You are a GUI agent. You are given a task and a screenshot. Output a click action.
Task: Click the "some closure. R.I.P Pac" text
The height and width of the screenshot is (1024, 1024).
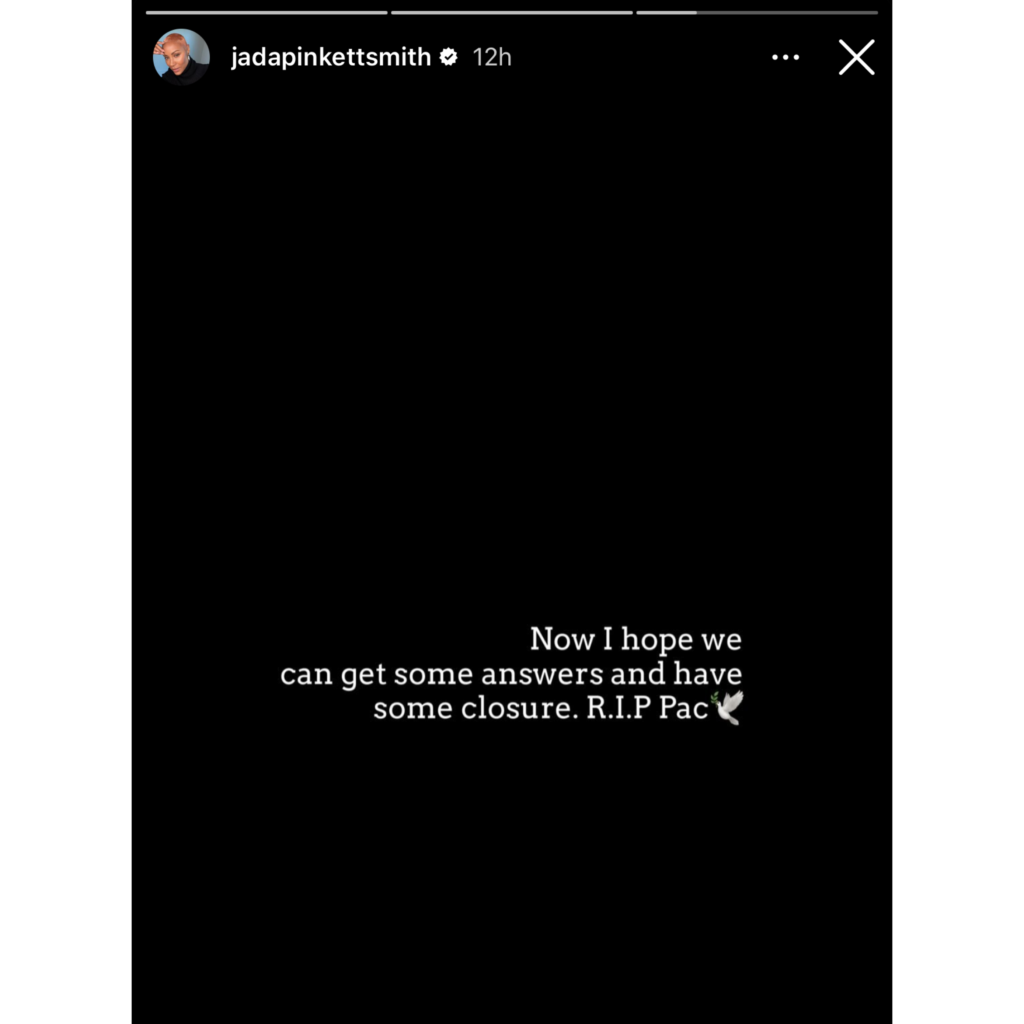541,708
